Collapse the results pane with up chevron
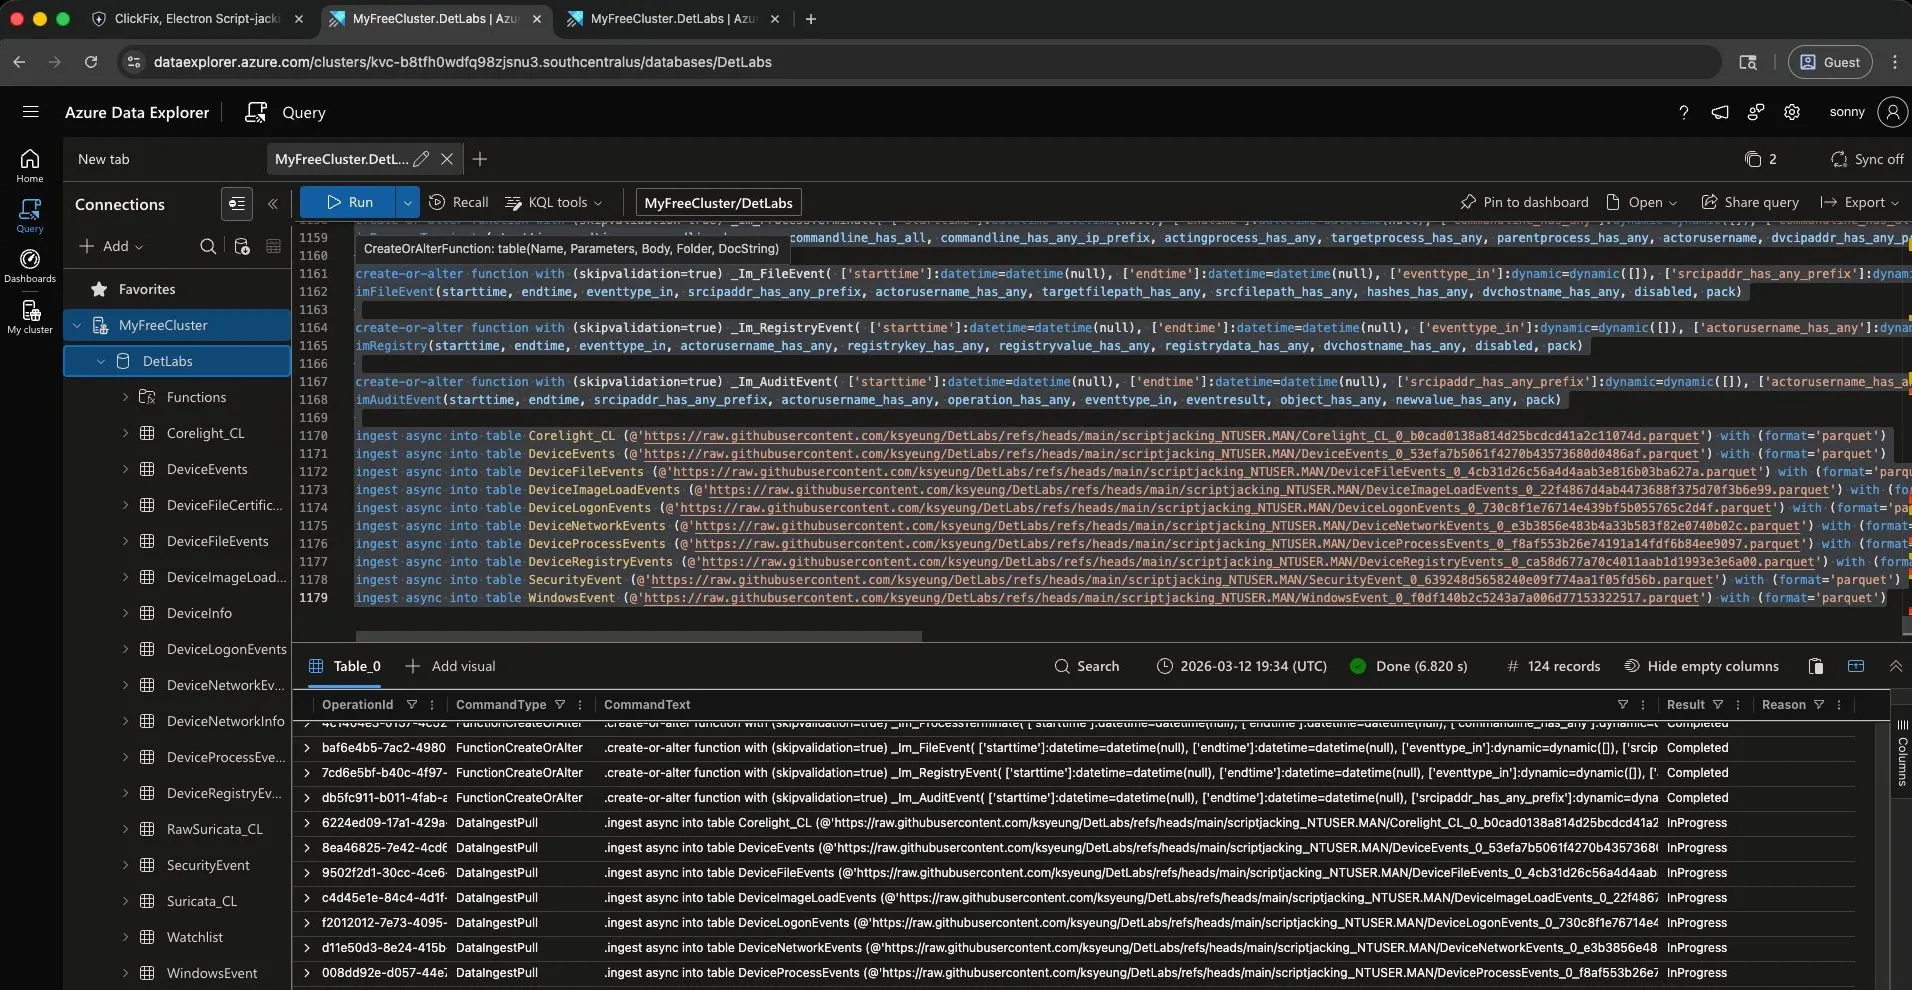 [x=1895, y=666]
